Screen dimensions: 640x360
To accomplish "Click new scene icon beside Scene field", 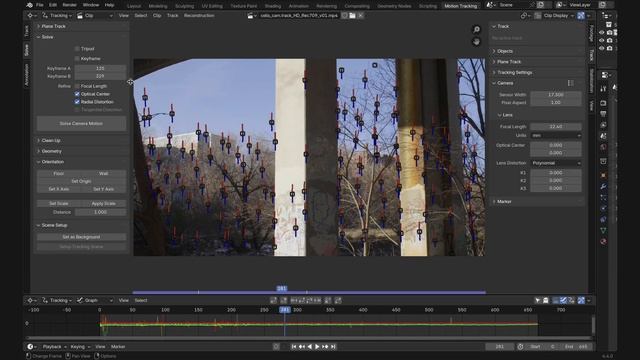I will pos(540,5).
